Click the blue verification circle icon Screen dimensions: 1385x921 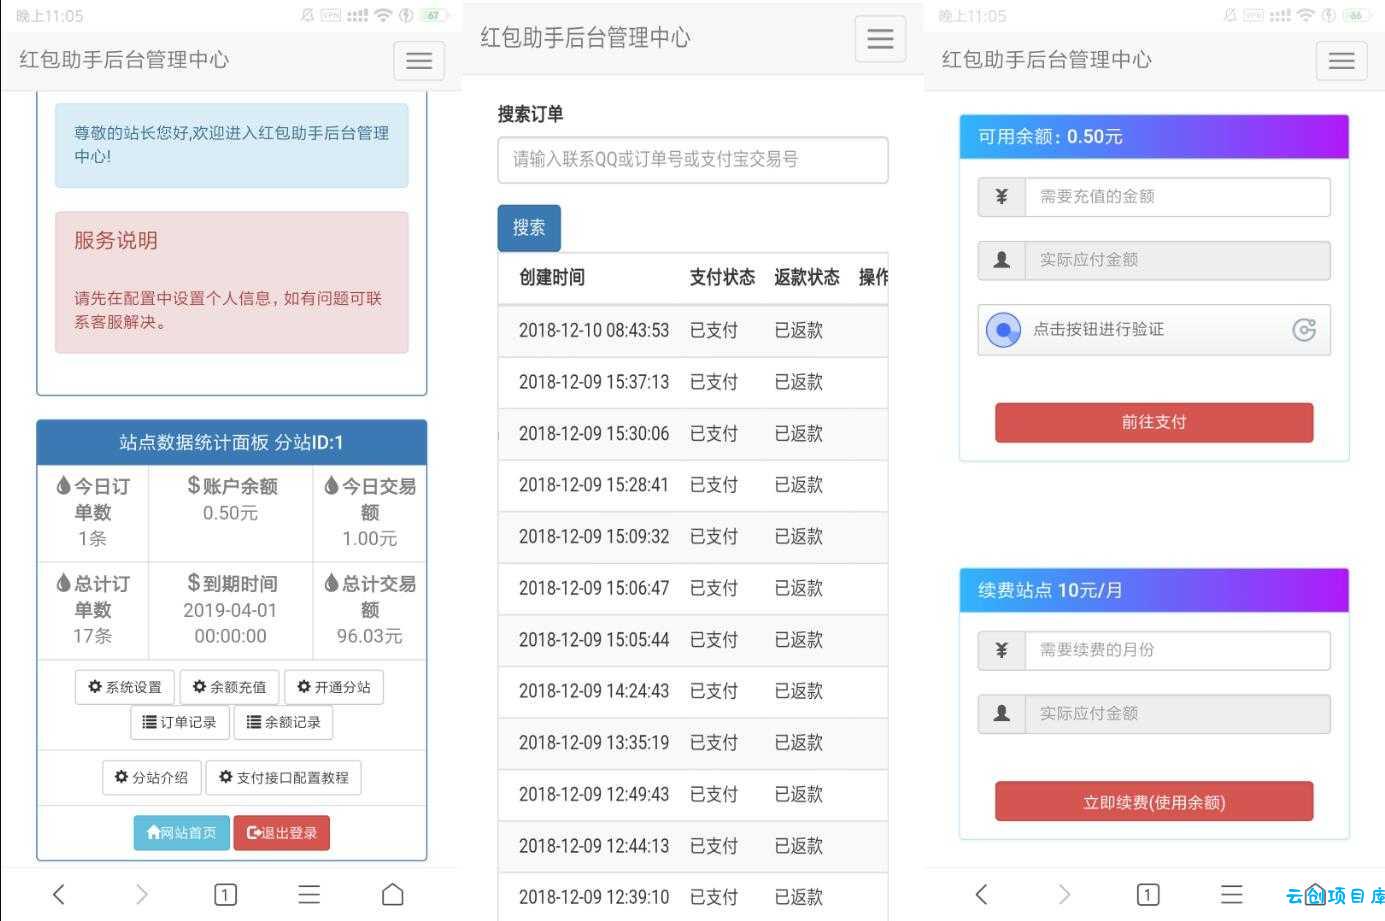pyautogui.click(x=1004, y=330)
